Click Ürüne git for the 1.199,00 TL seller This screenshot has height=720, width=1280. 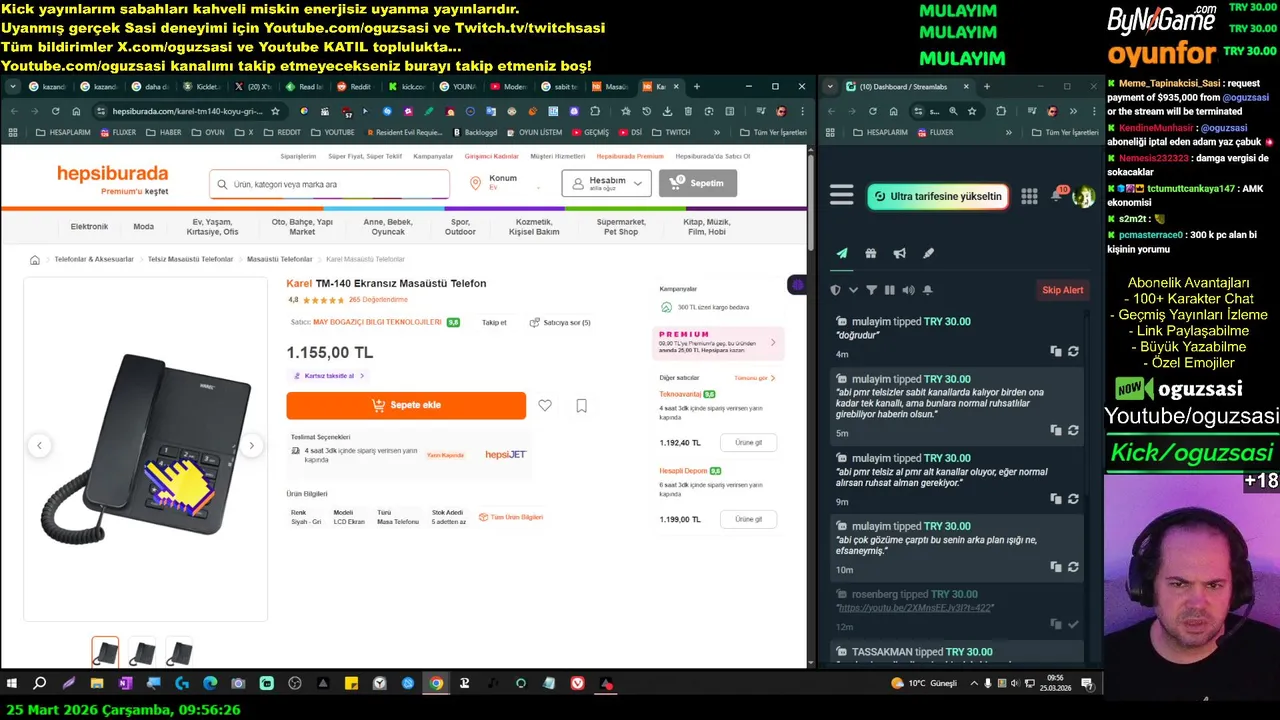(748, 519)
